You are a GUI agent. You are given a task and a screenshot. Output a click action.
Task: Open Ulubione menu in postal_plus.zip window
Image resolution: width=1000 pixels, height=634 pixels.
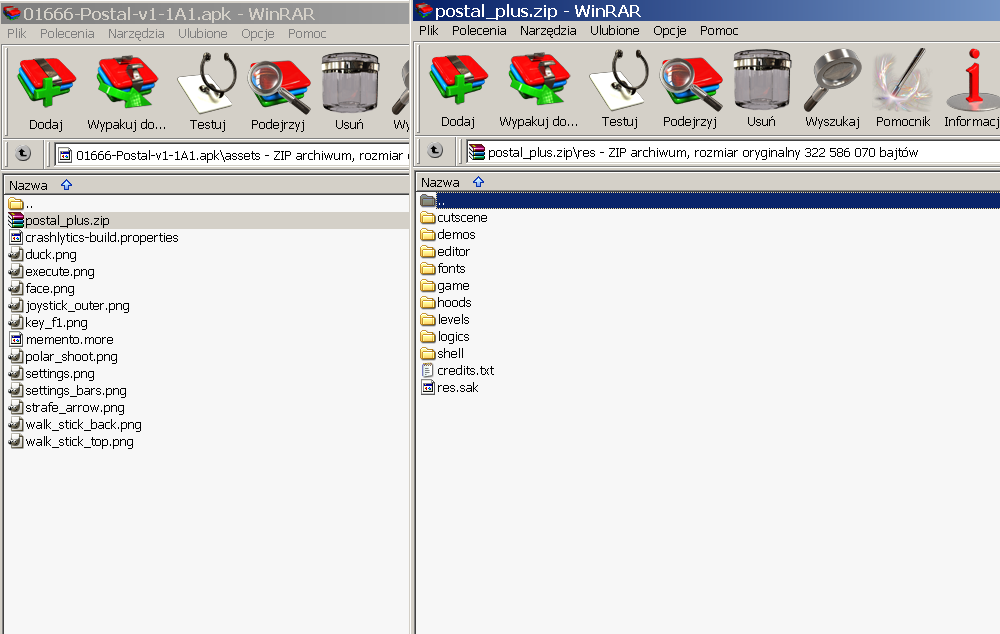coord(615,31)
